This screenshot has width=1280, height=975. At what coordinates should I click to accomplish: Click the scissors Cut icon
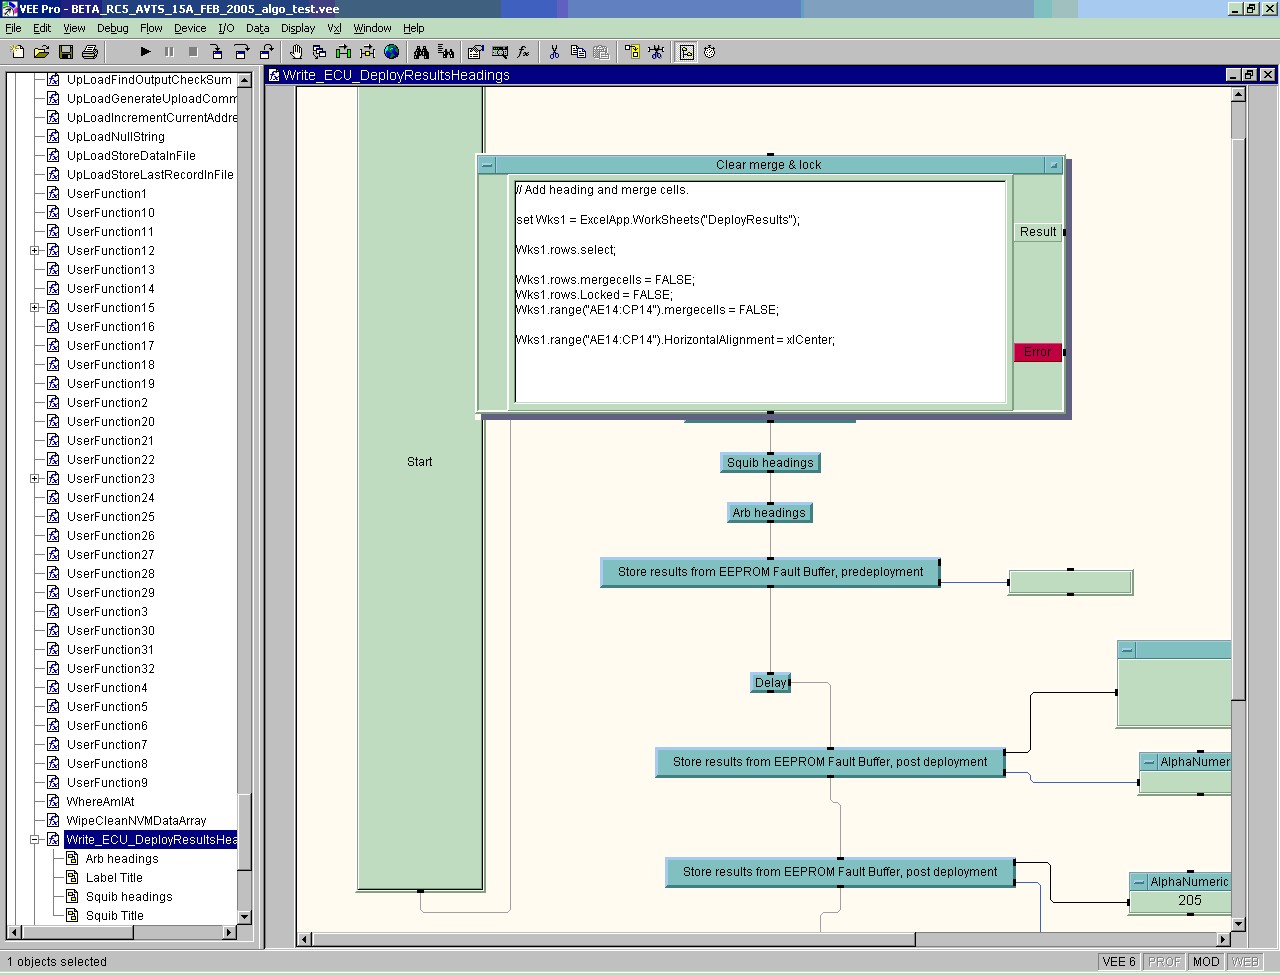coord(554,52)
